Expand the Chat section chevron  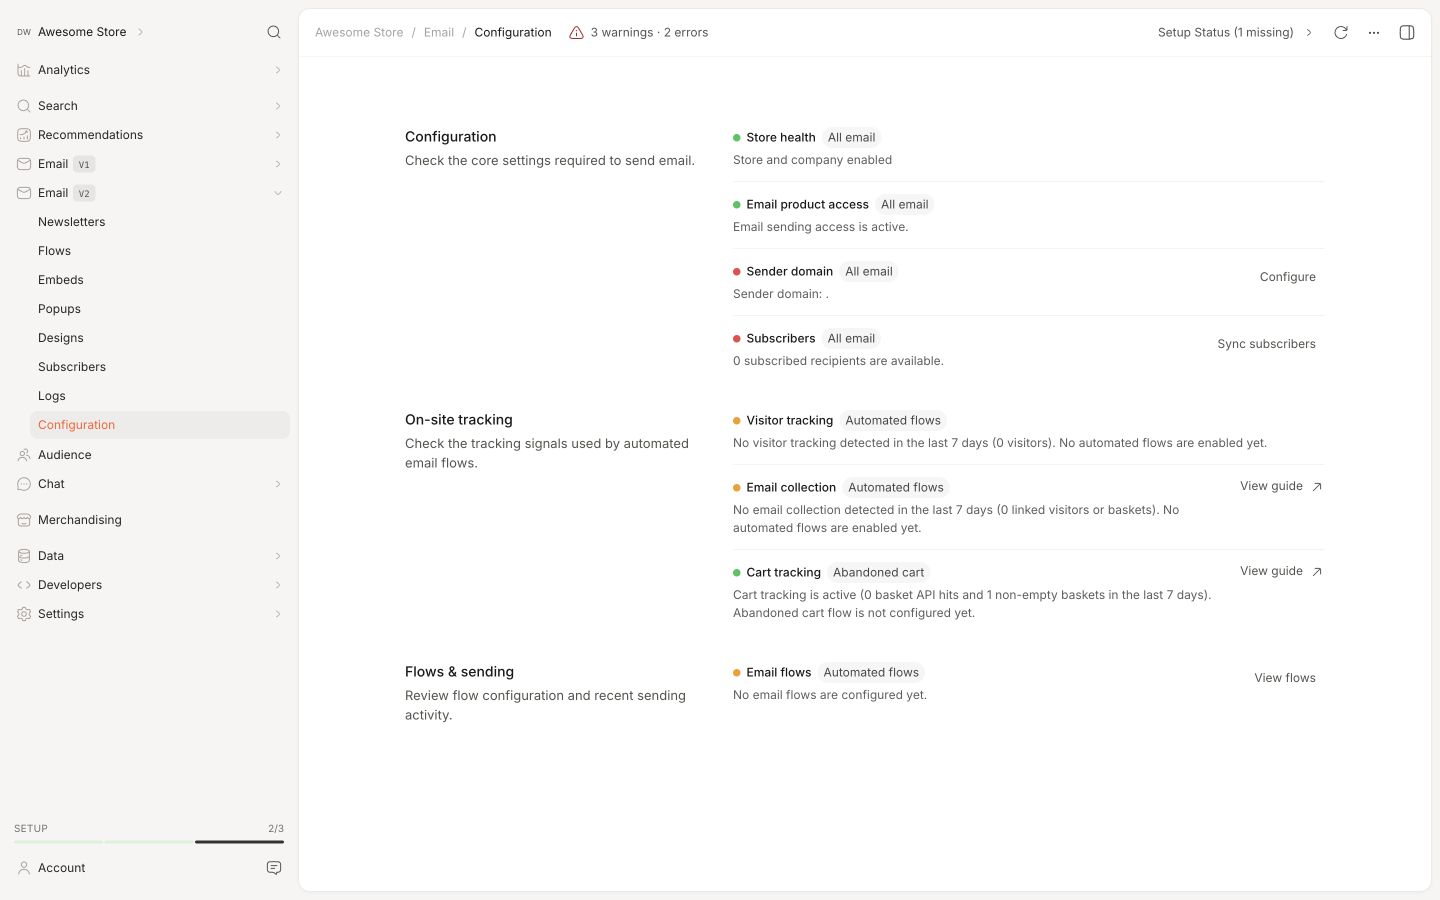pos(278,484)
